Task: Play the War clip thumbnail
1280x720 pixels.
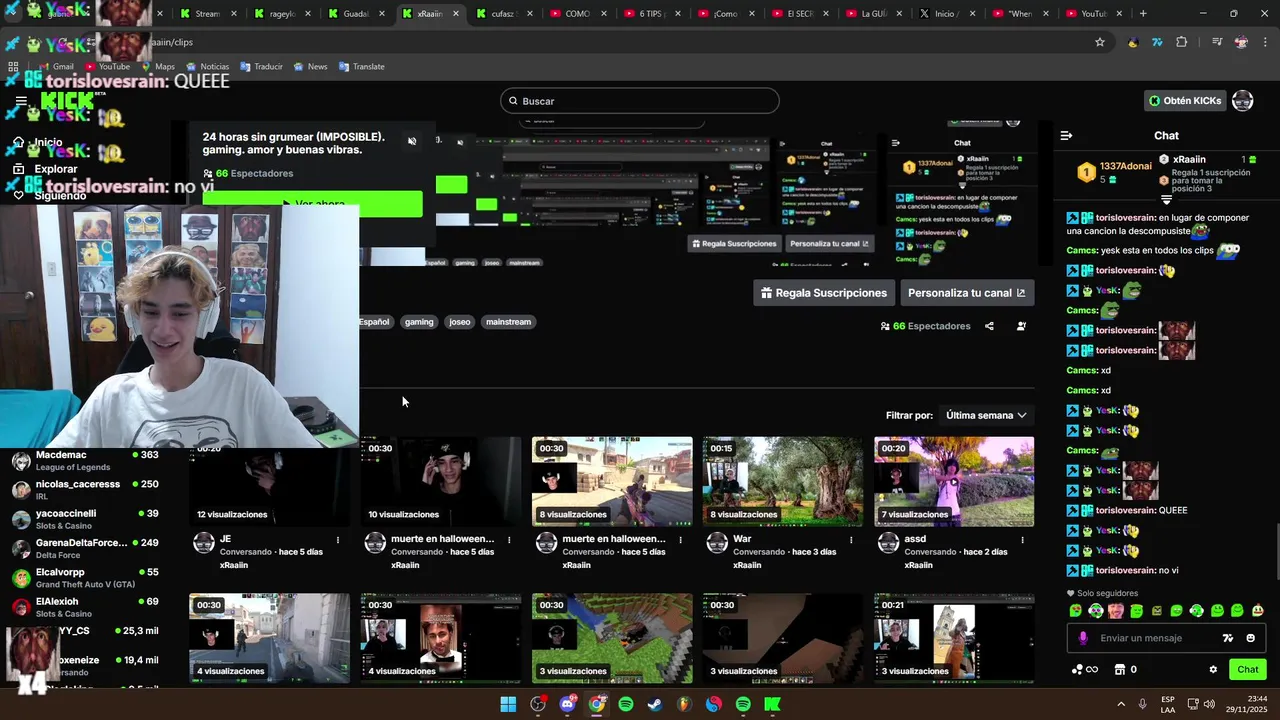Action: [x=783, y=481]
